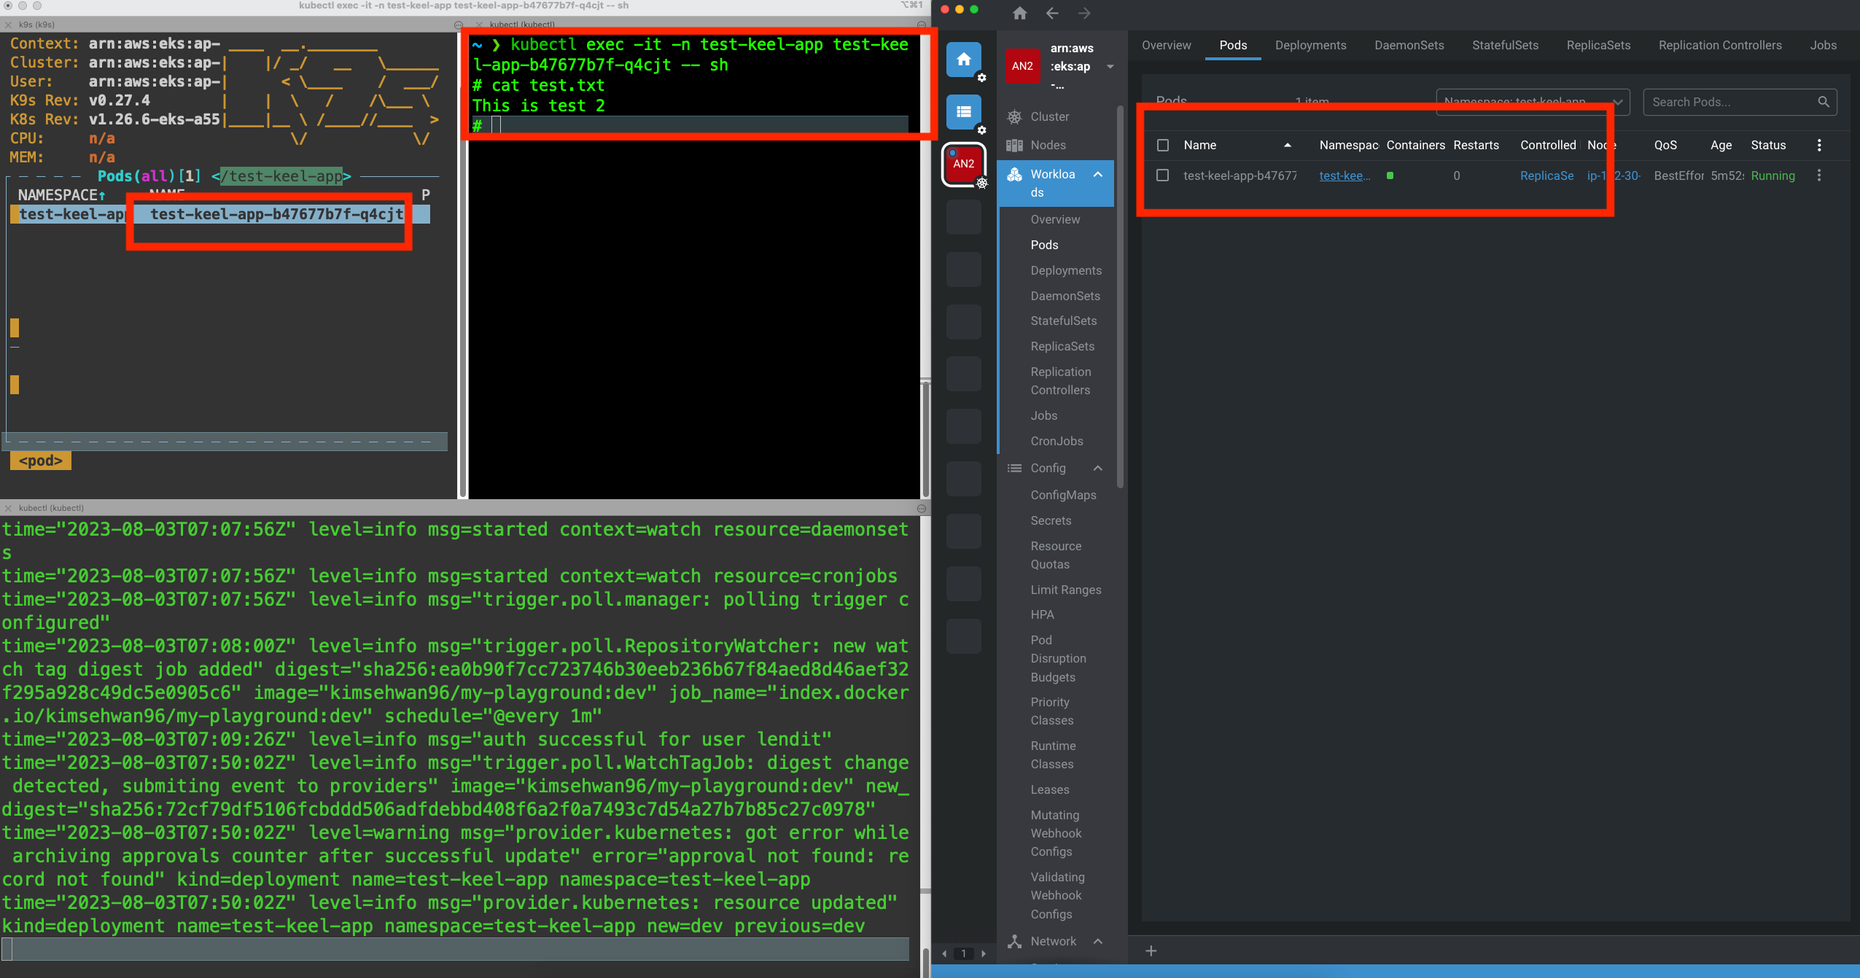Click Lens sidebar vertical scrollbar

[1120, 297]
